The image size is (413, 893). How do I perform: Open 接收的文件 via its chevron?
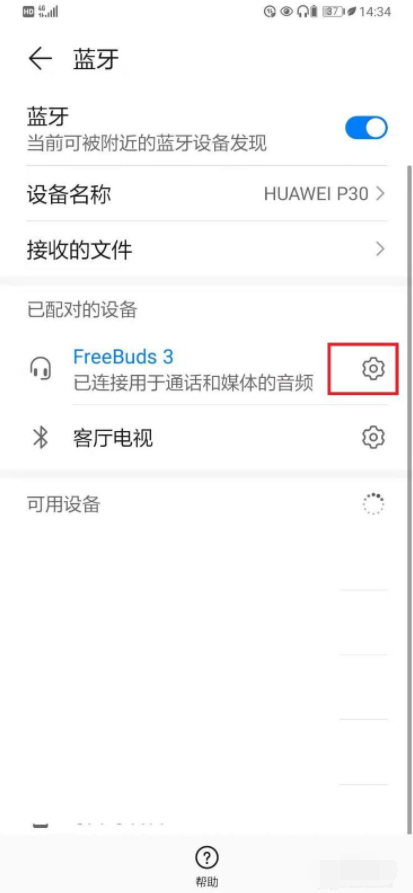tap(381, 249)
